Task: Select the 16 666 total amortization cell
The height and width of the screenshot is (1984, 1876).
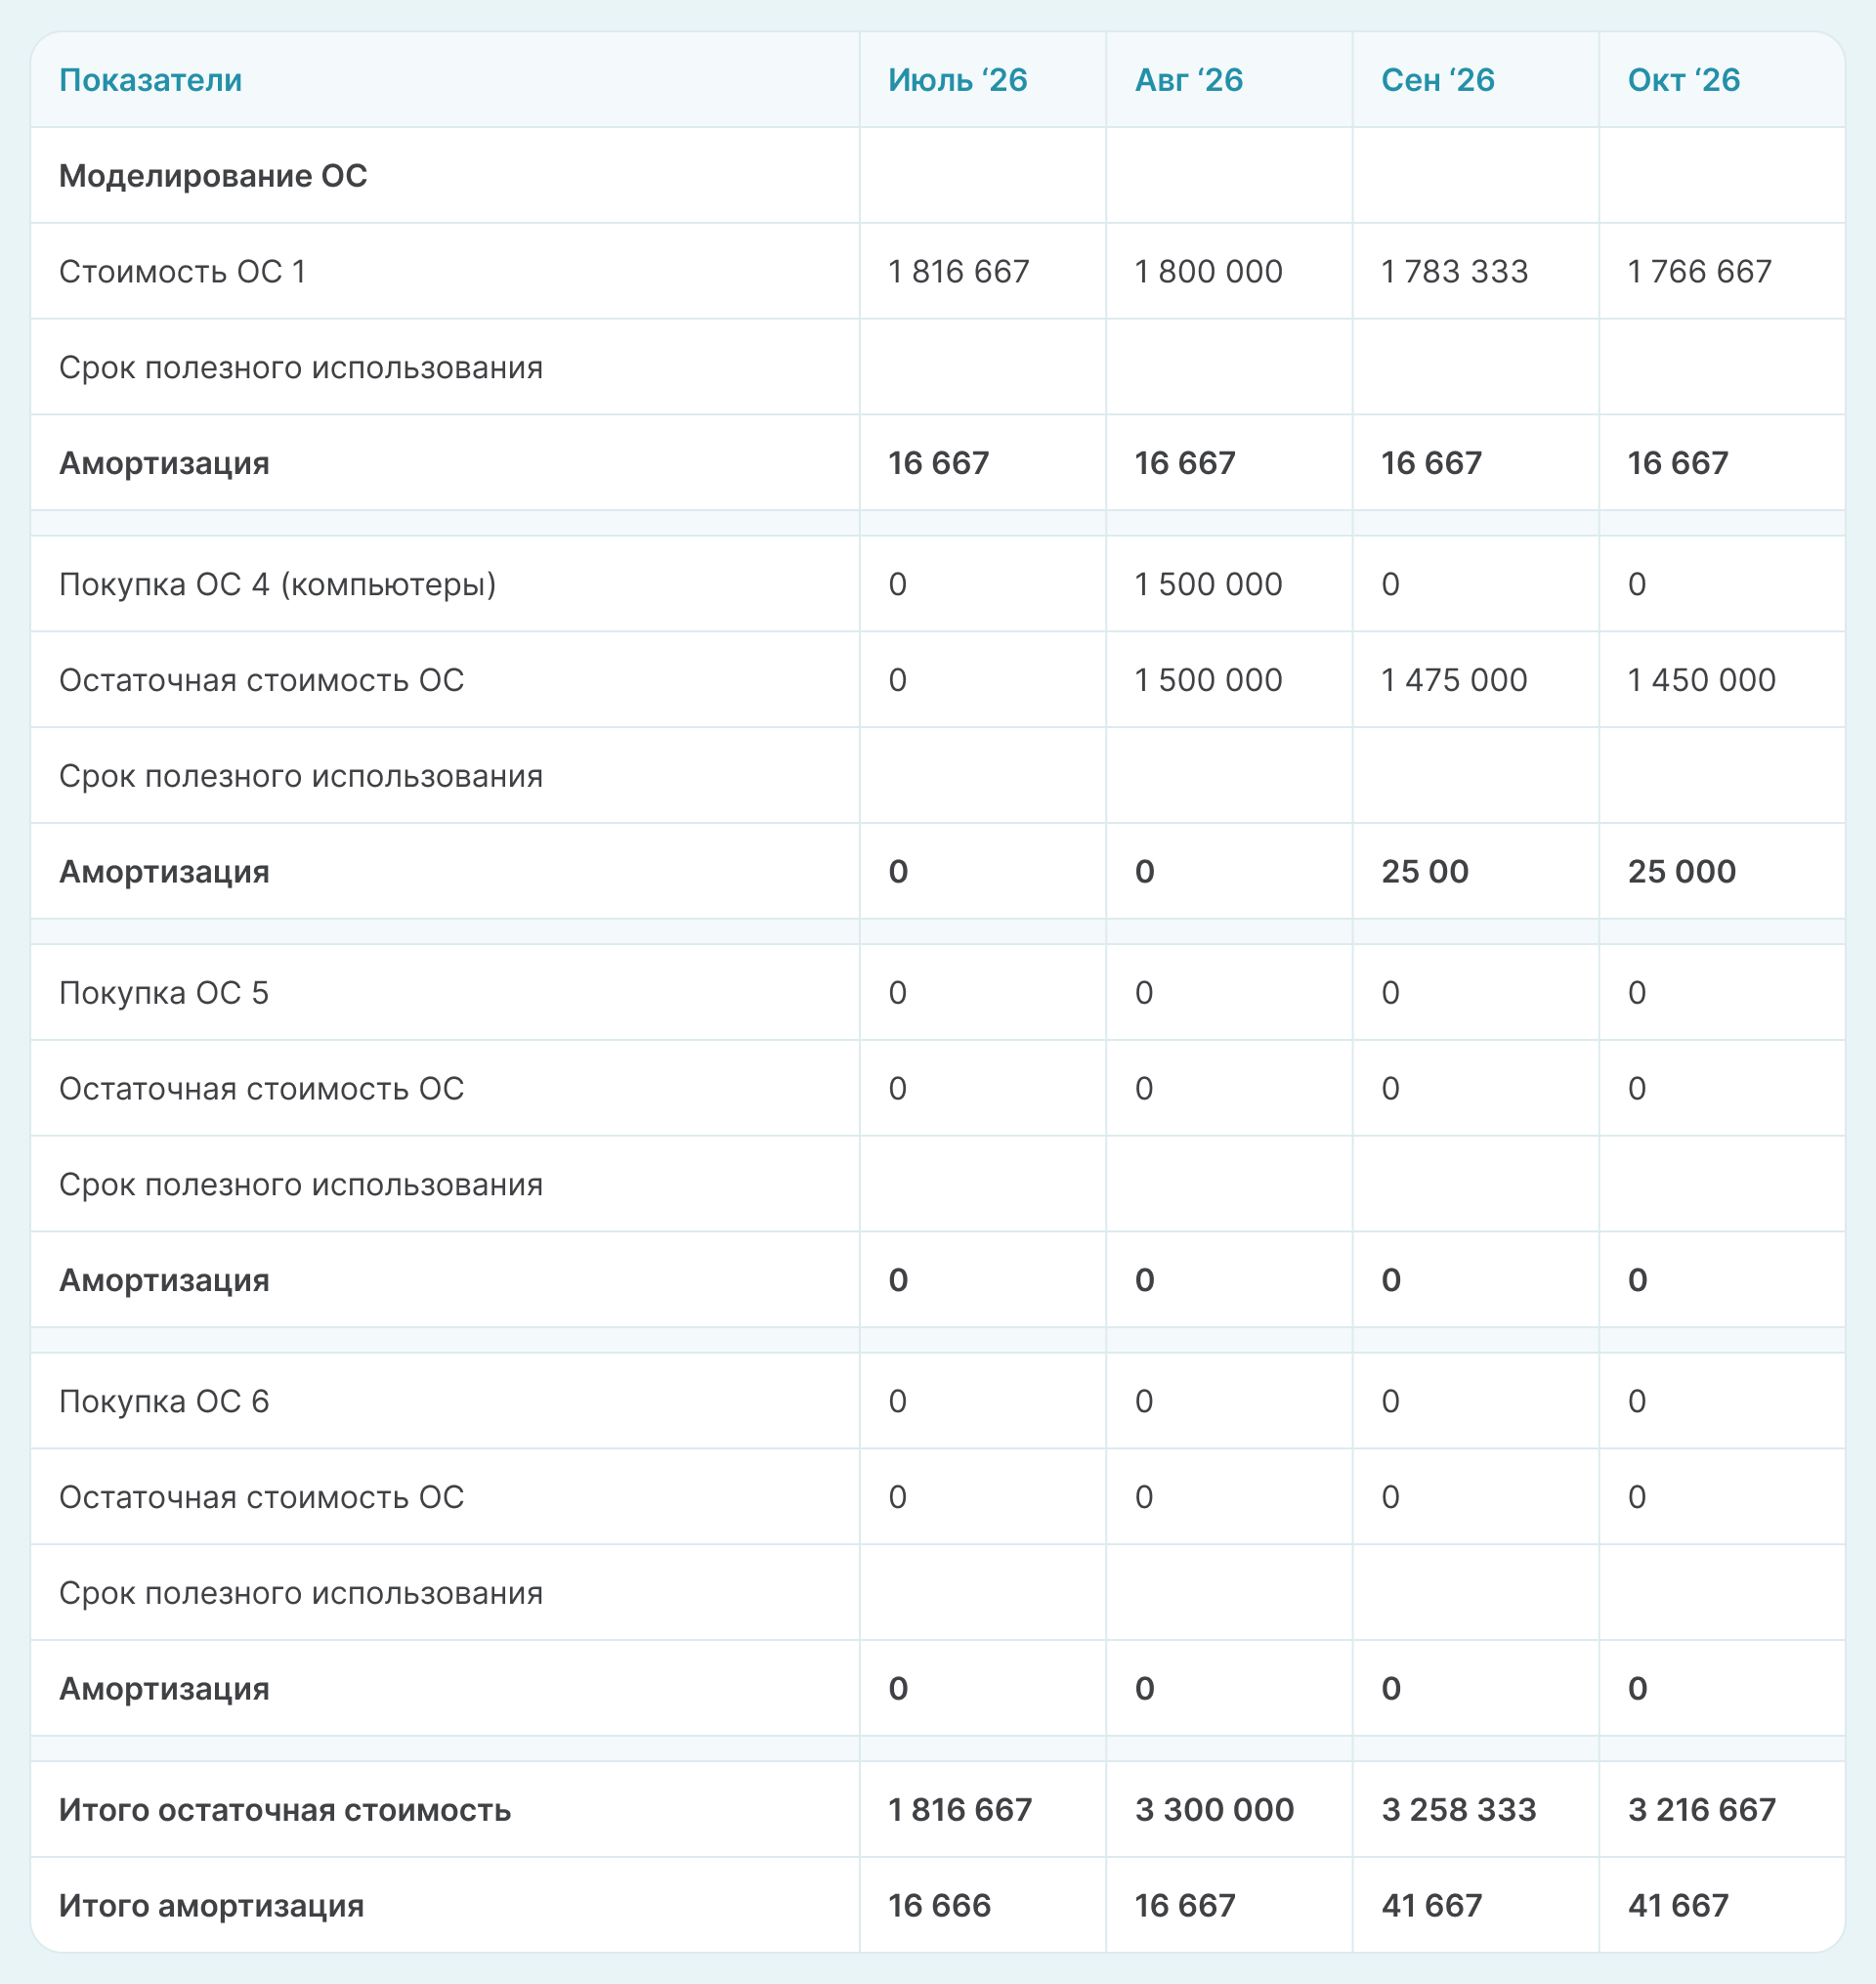Action: click(x=939, y=1906)
